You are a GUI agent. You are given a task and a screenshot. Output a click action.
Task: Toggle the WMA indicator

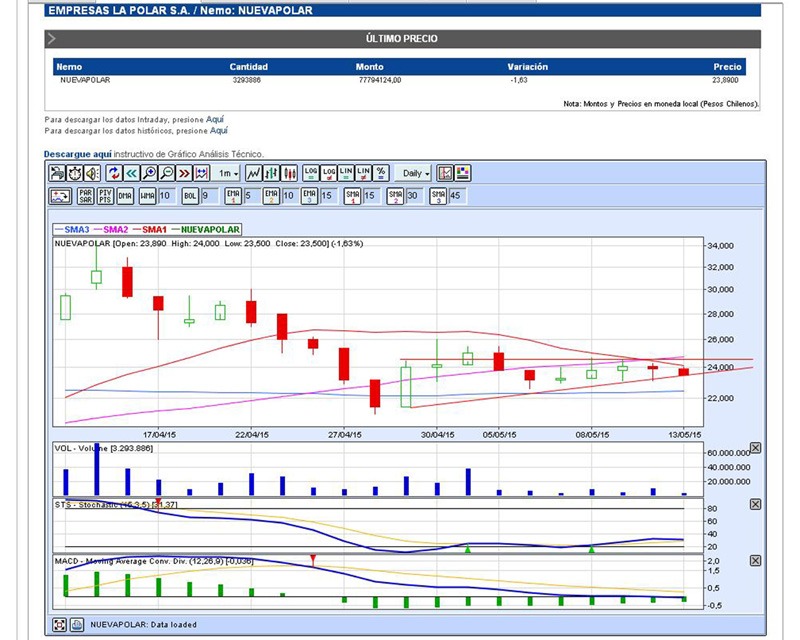click(147, 196)
